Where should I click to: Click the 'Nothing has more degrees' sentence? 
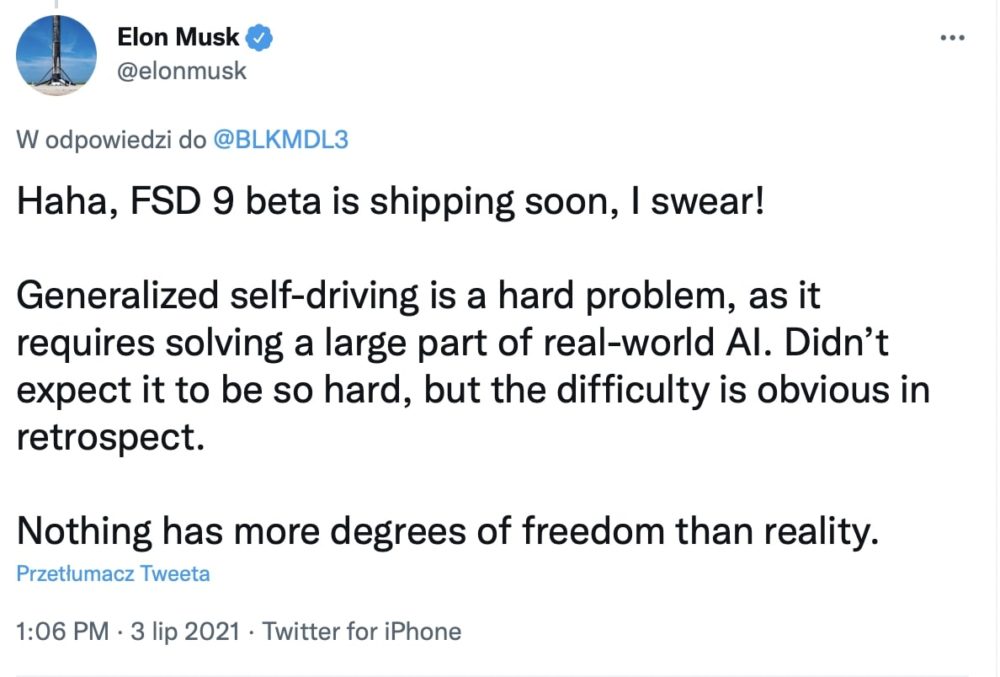(448, 531)
